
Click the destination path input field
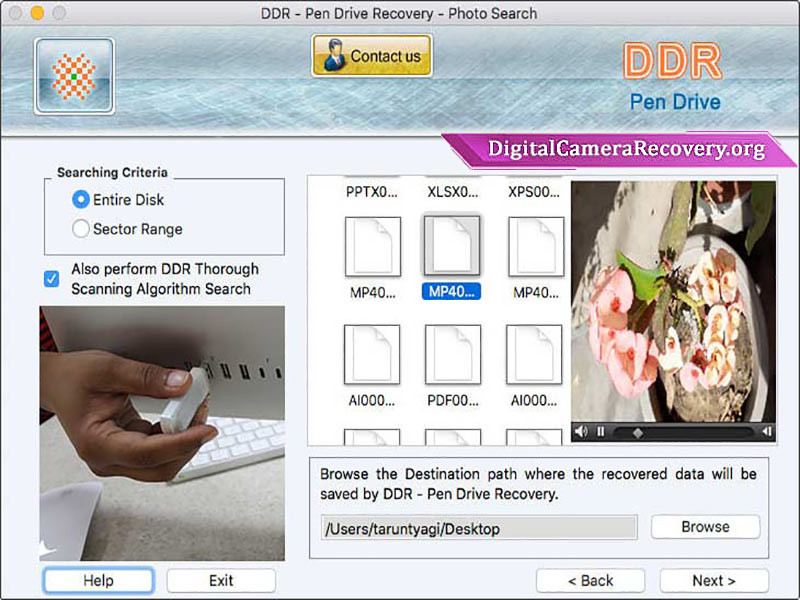tap(479, 528)
